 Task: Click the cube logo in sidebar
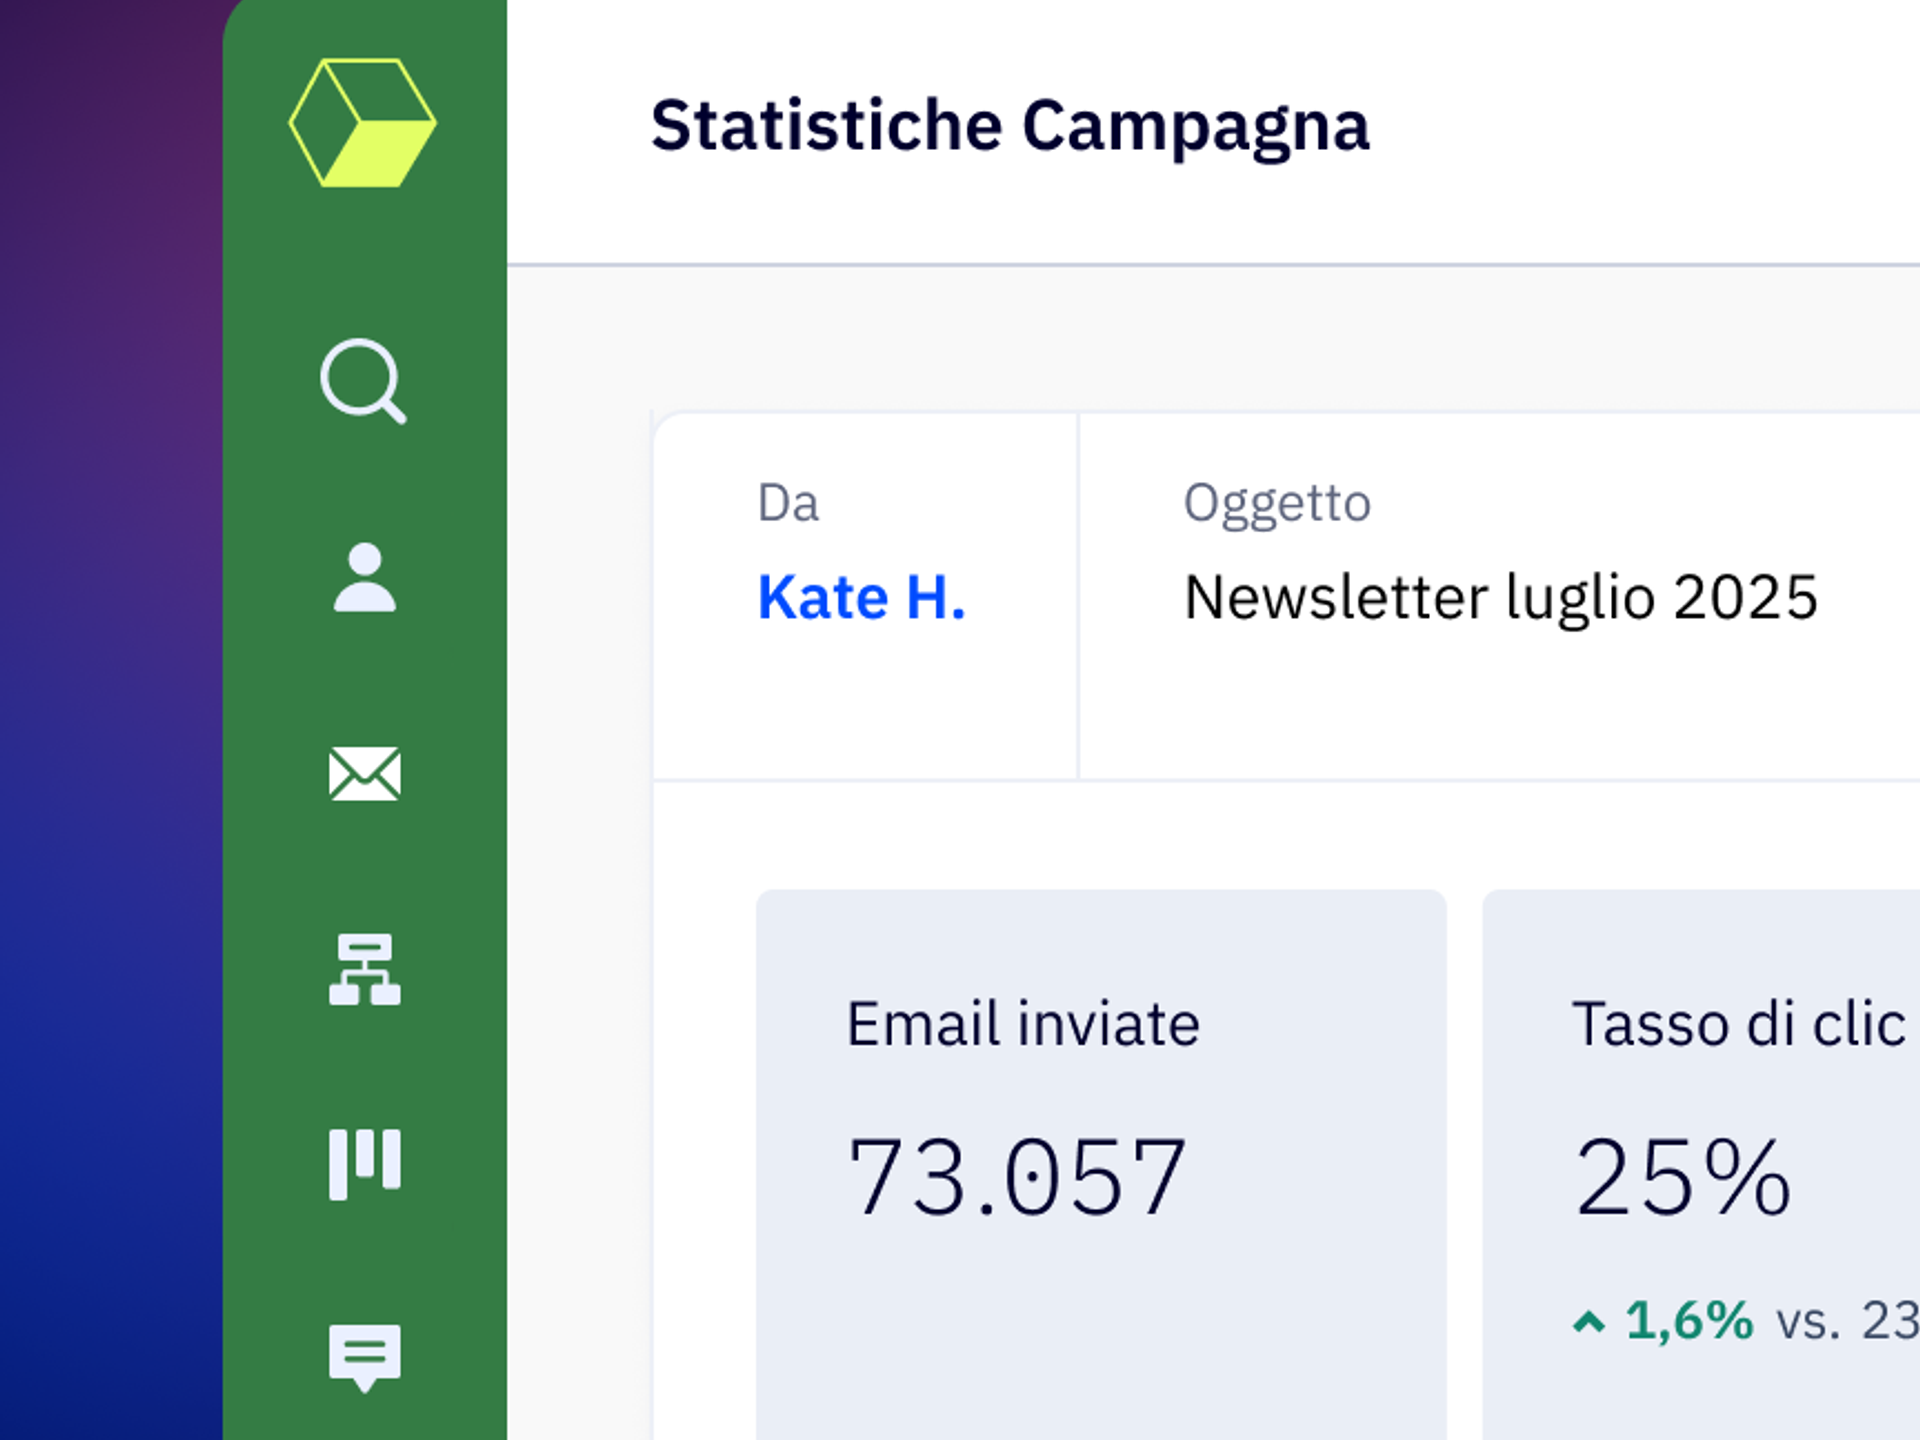coord(363,123)
